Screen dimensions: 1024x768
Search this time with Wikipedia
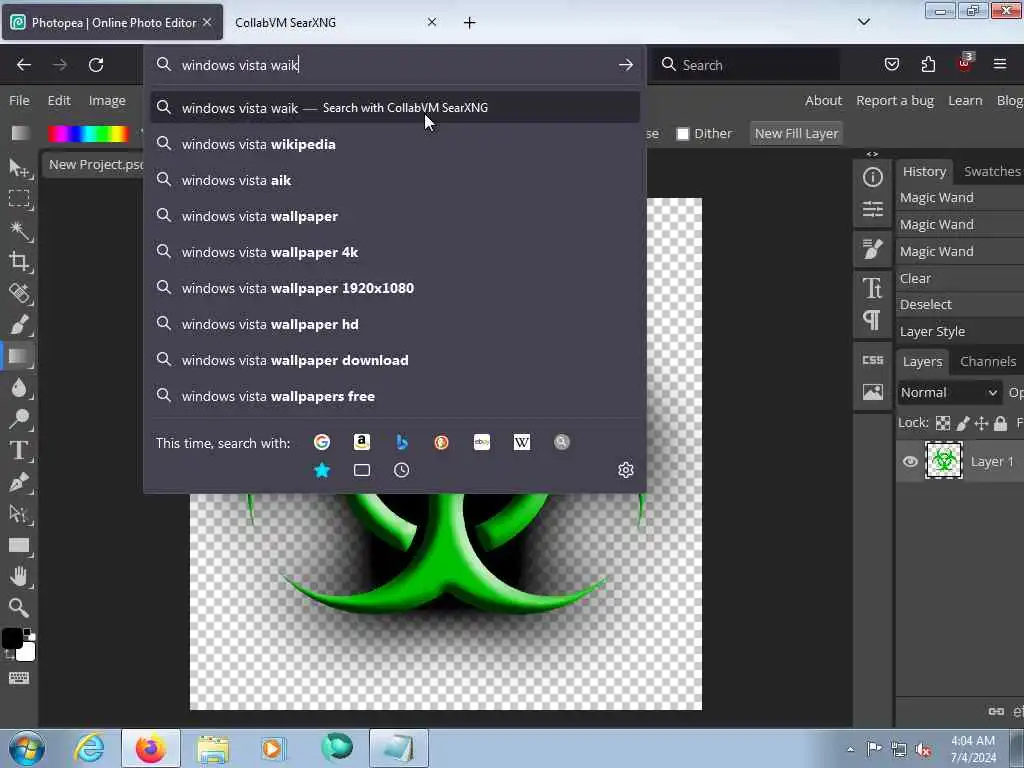[522, 442]
